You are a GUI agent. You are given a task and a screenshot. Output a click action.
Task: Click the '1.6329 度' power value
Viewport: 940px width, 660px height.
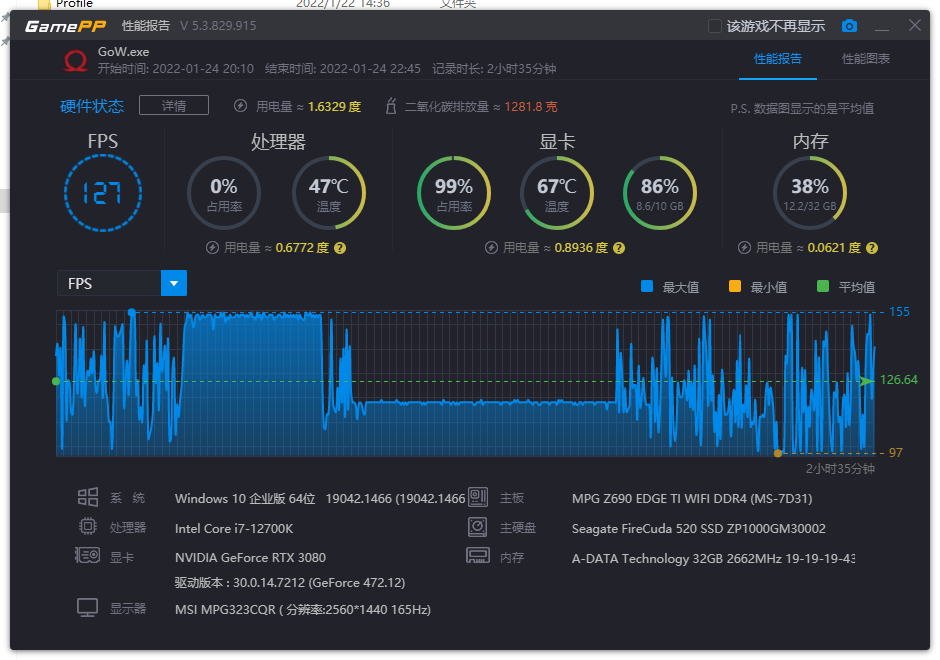point(335,107)
